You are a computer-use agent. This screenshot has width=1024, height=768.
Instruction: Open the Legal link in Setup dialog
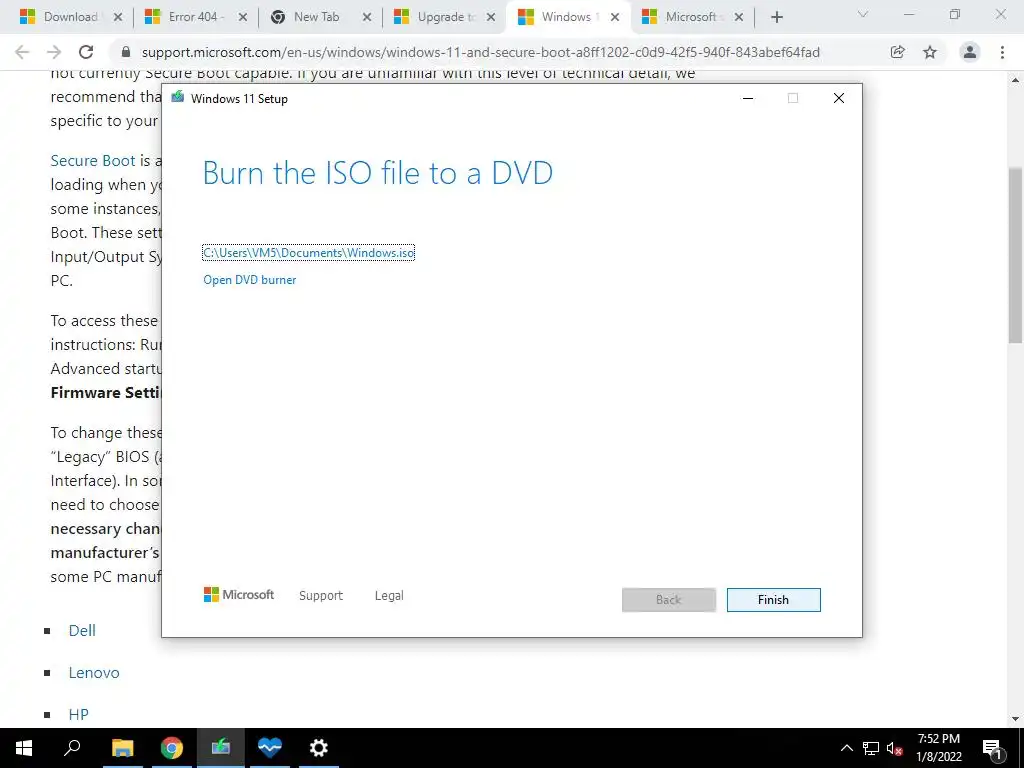(x=389, y=596)
